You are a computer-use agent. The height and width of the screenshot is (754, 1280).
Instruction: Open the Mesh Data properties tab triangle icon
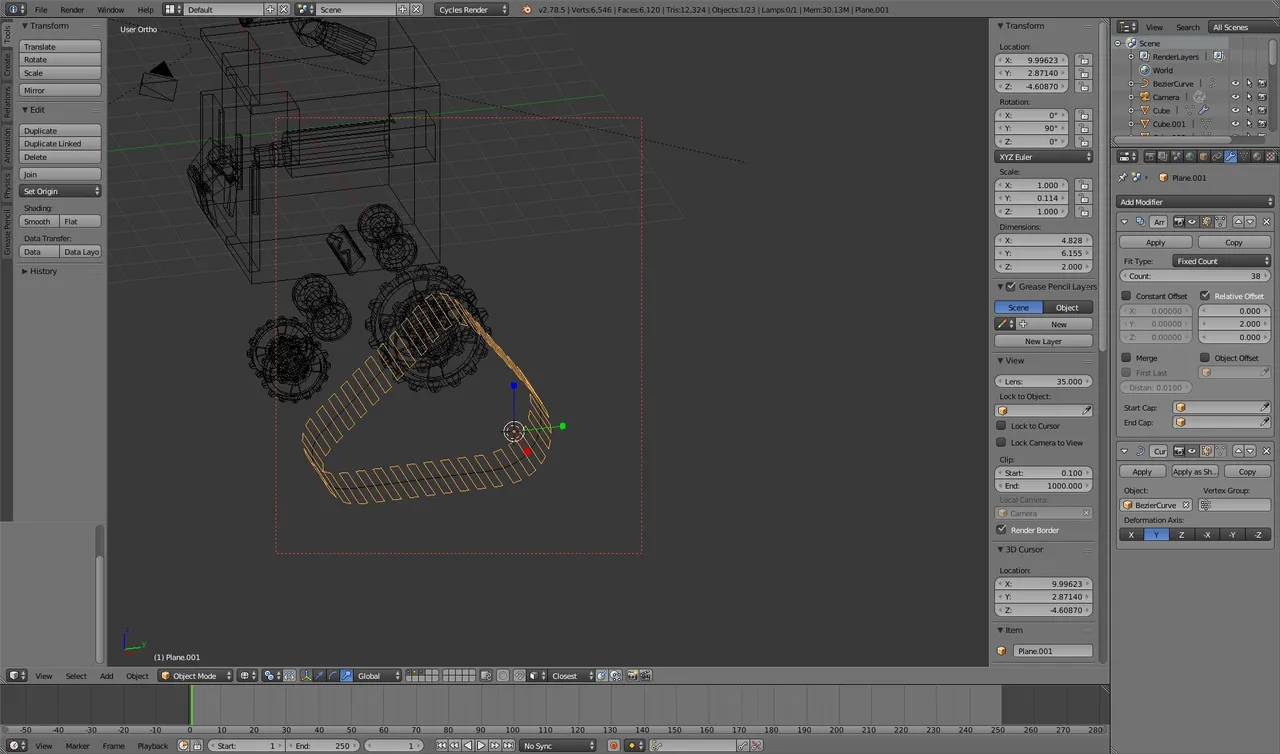click(x=1244, y=156)
